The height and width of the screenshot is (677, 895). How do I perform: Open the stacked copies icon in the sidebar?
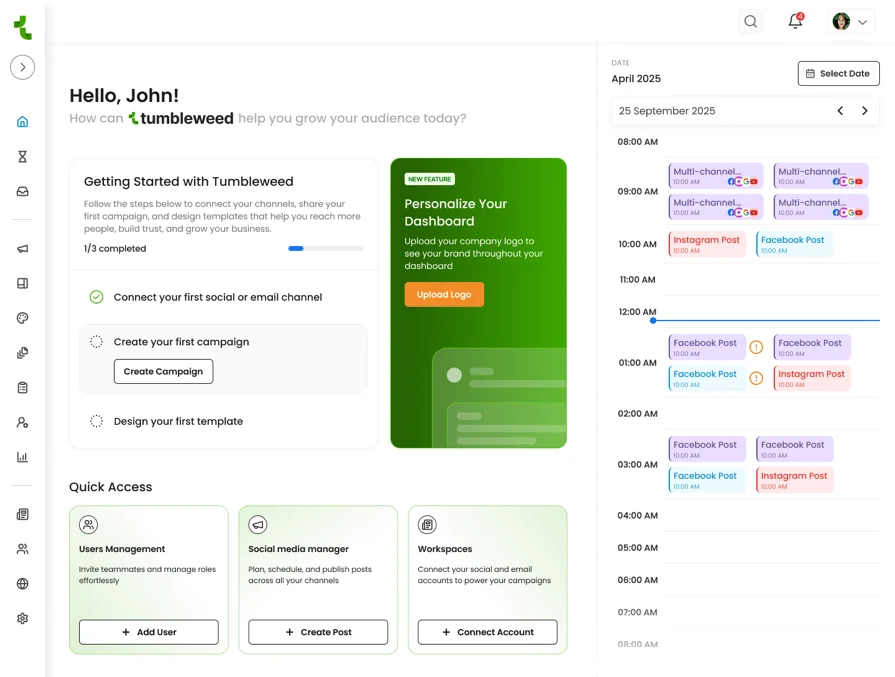(22, 353)
